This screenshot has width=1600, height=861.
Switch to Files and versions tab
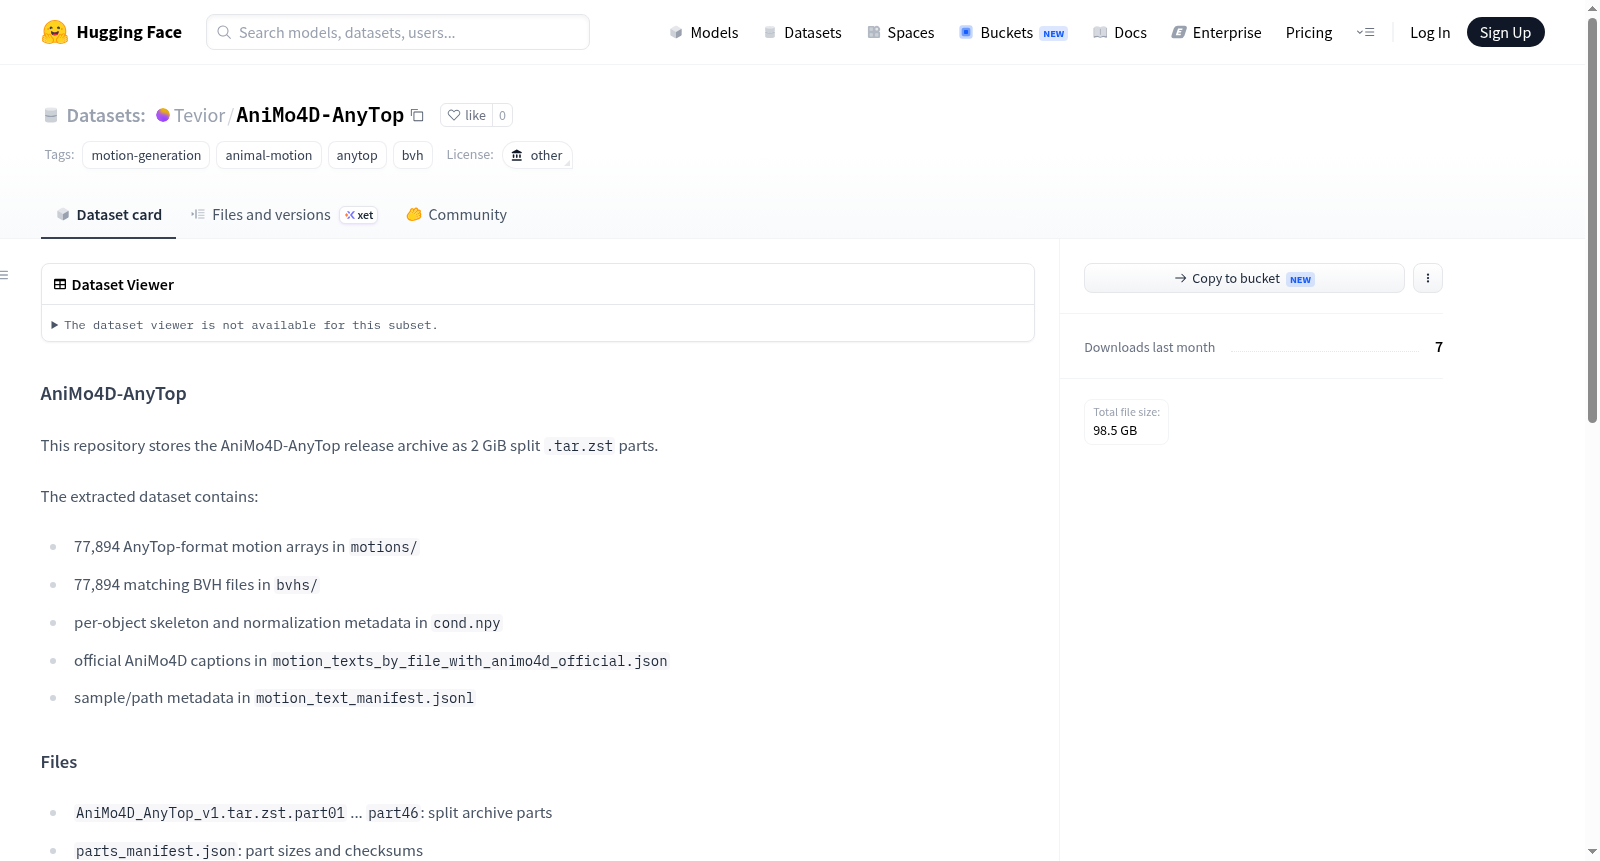coord(284,215)
